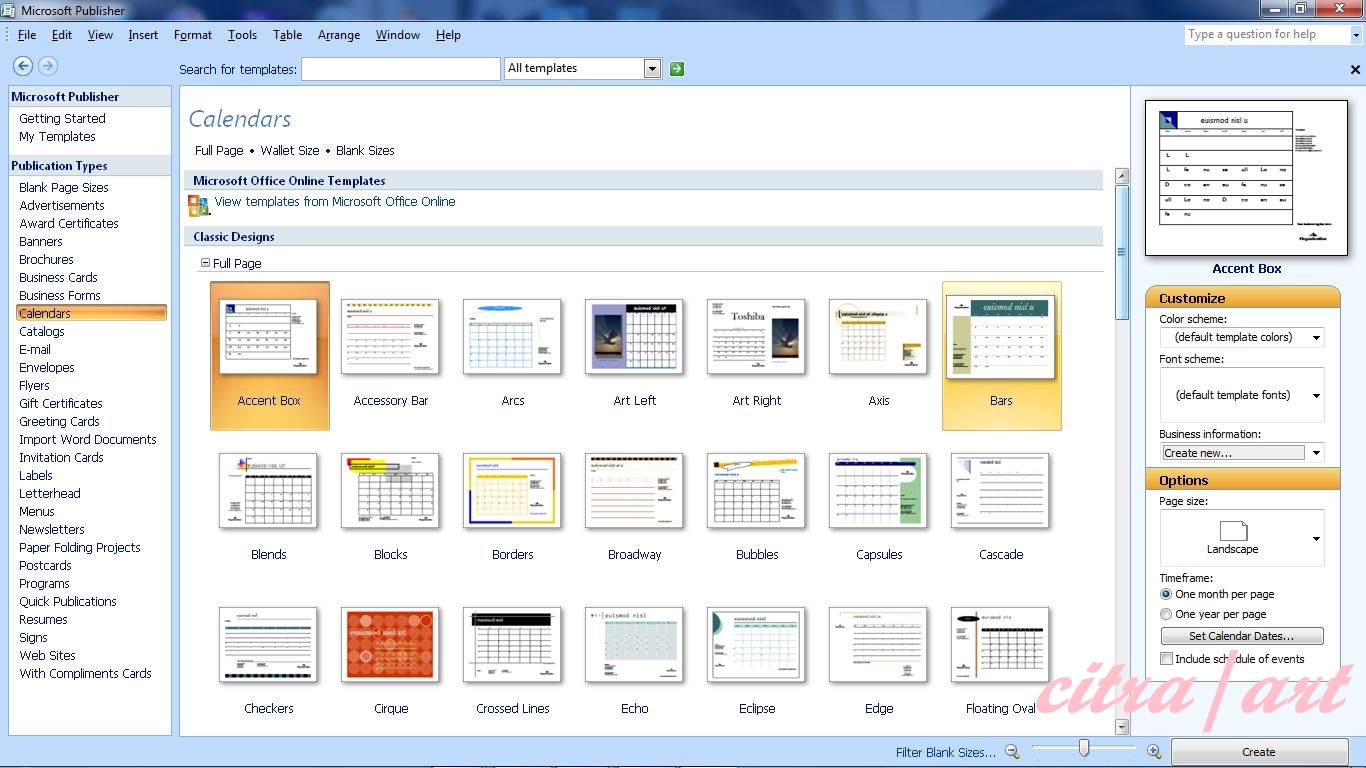Collapse the Full Page section
Screen dimensions: 1366x768
[x=205, y=263]
